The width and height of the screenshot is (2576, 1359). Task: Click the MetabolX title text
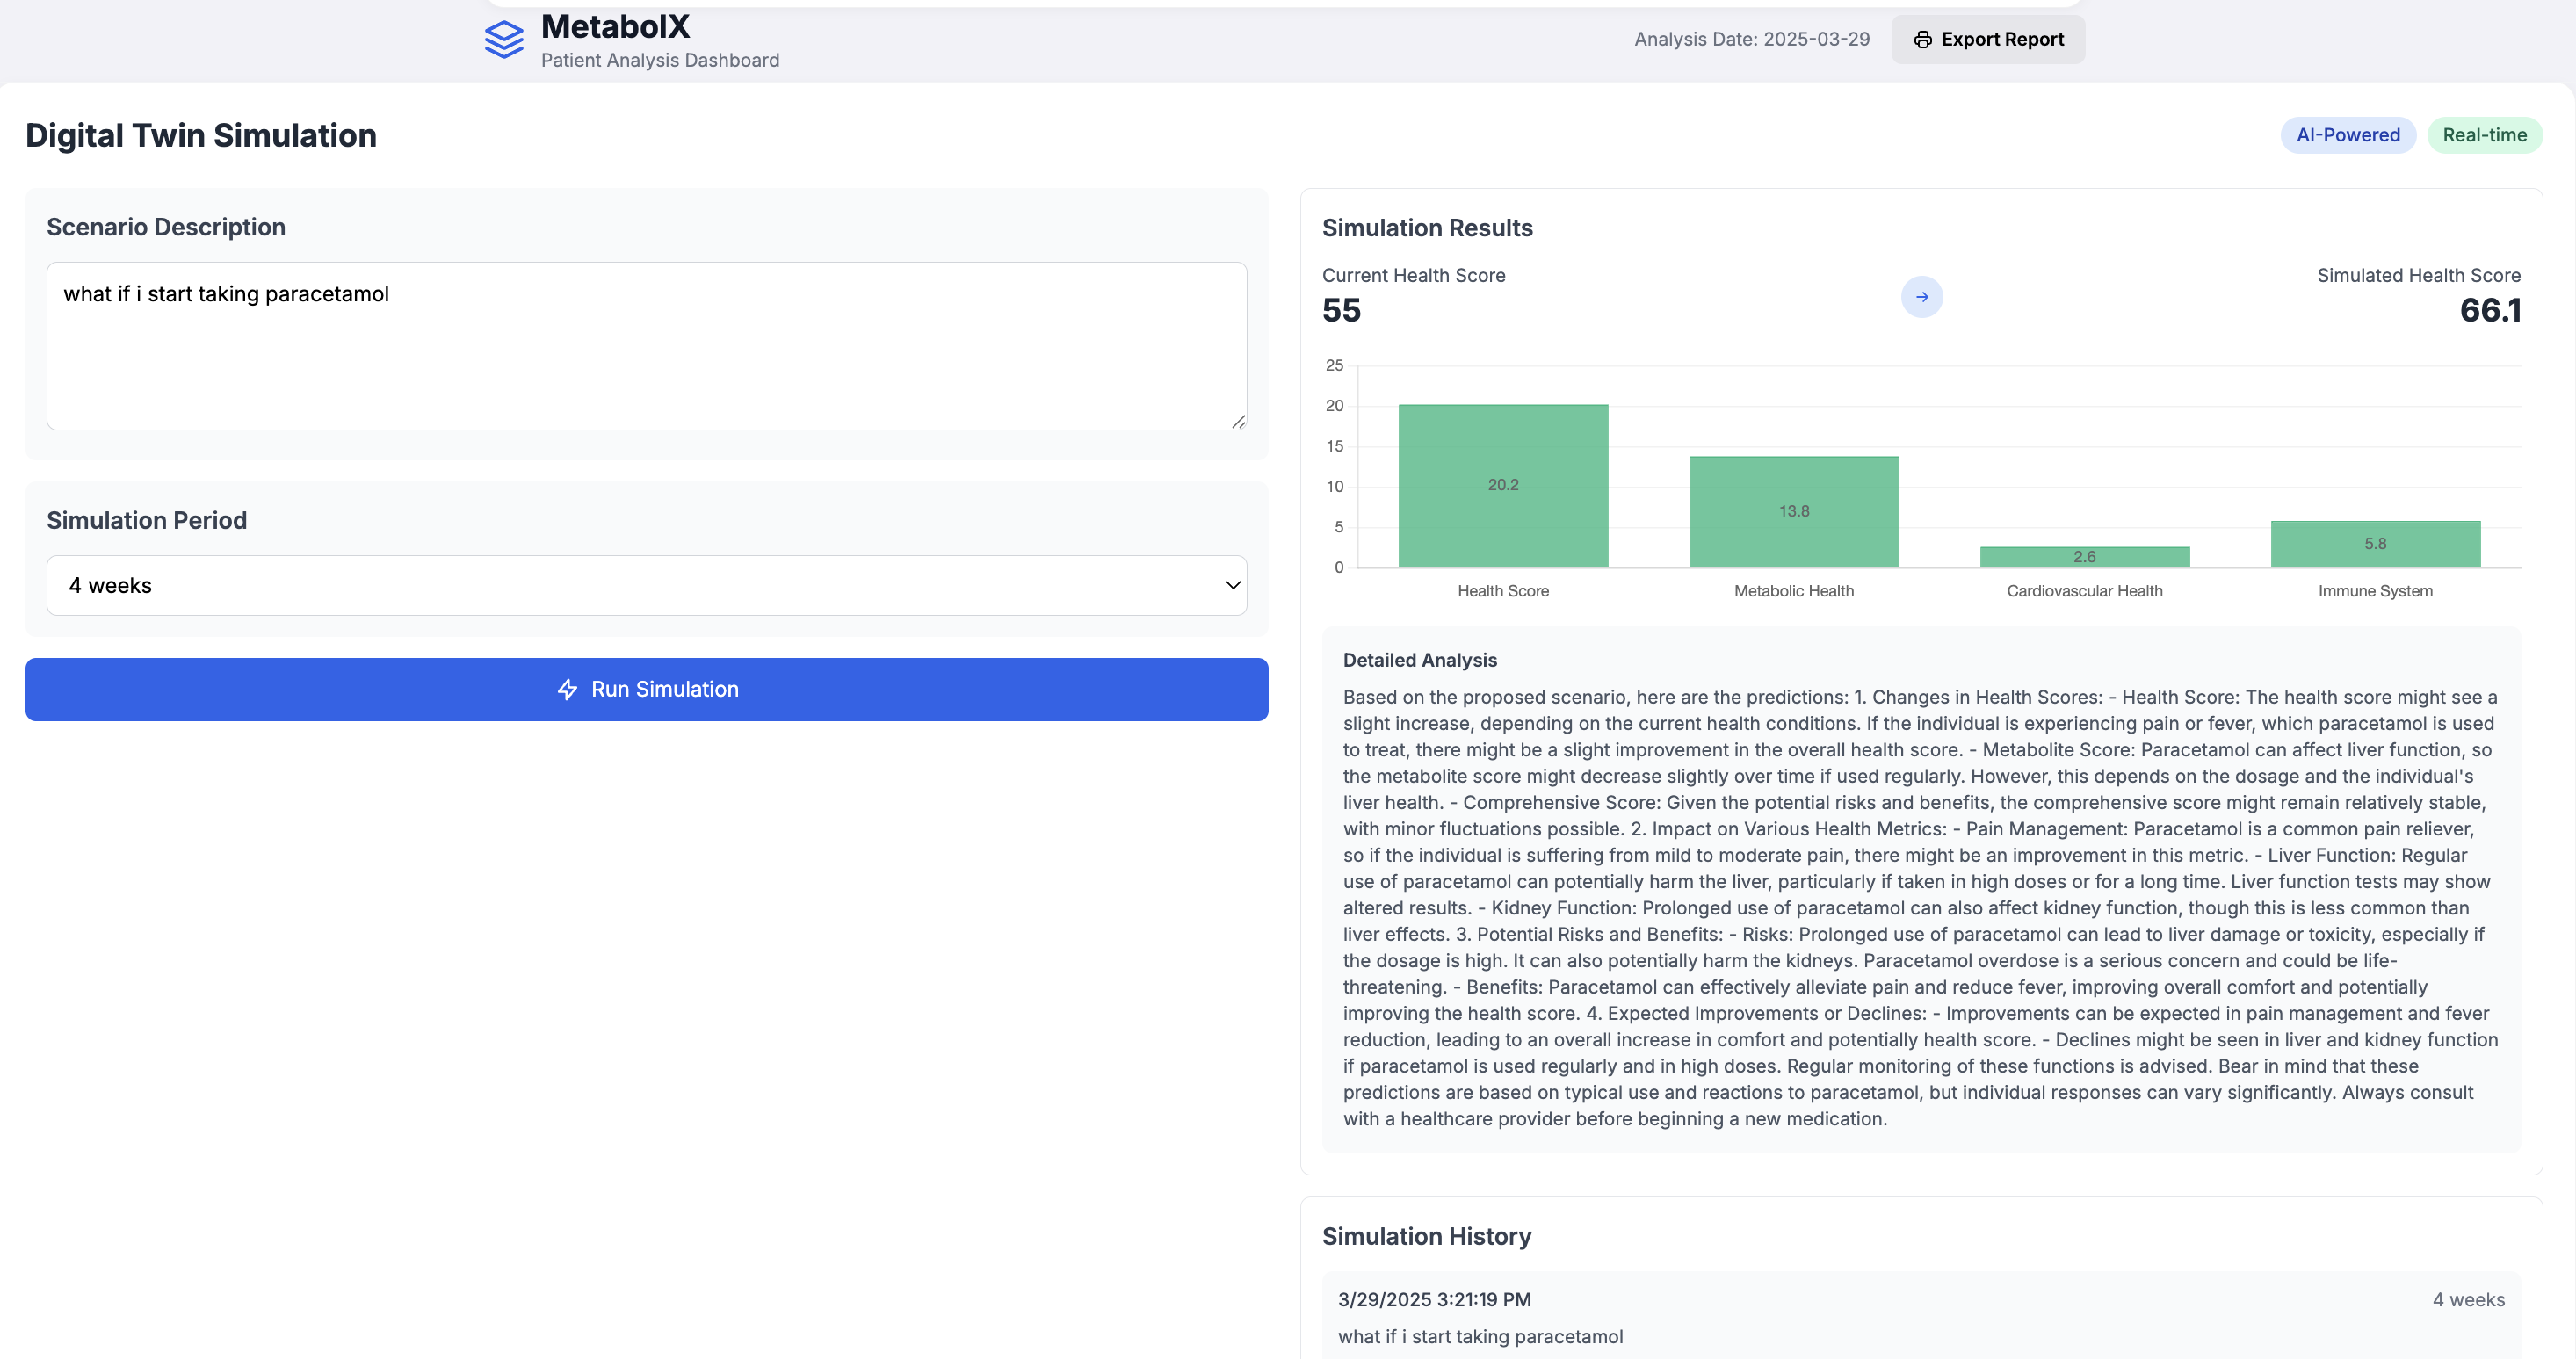[615, 26]
